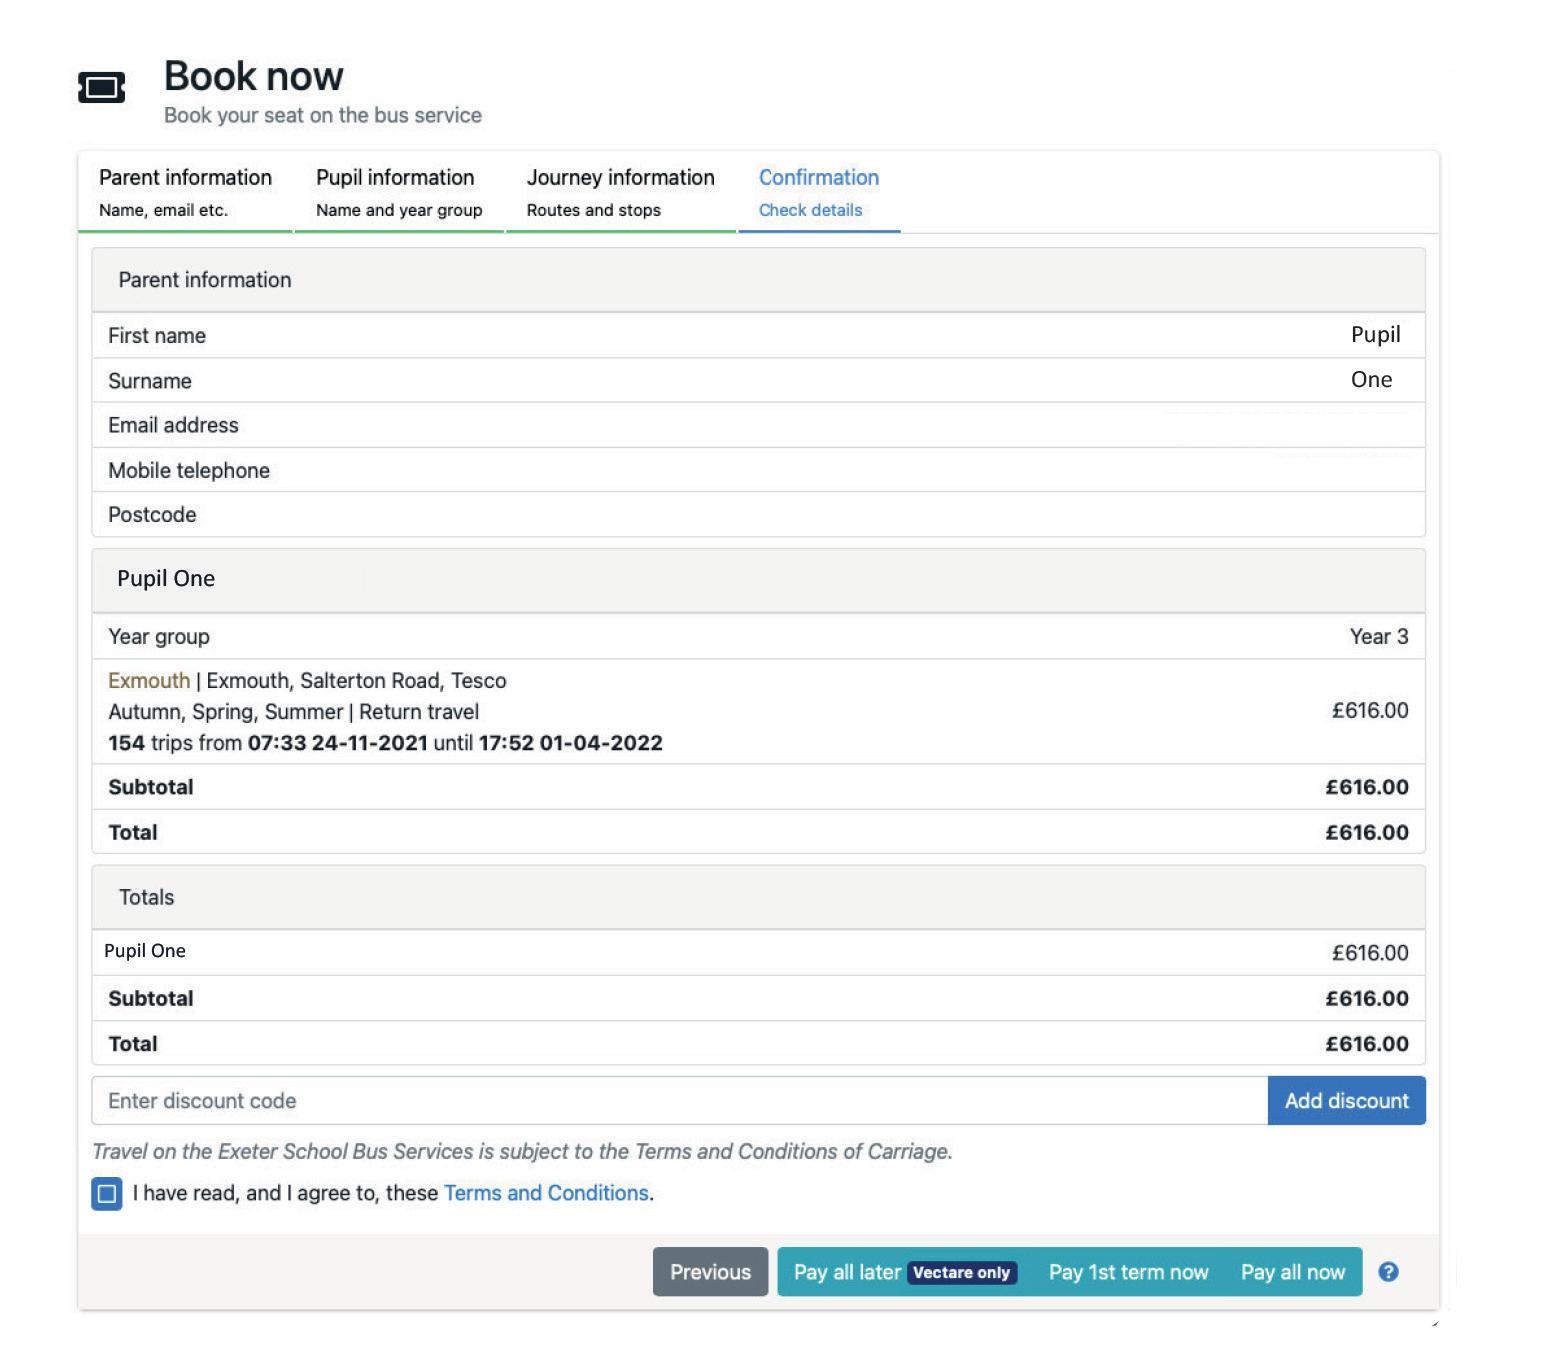The width and height of the screenshot is (1550, 1369).
Task: Click the blue help question mark icon
Action: pos(1388,1272)
